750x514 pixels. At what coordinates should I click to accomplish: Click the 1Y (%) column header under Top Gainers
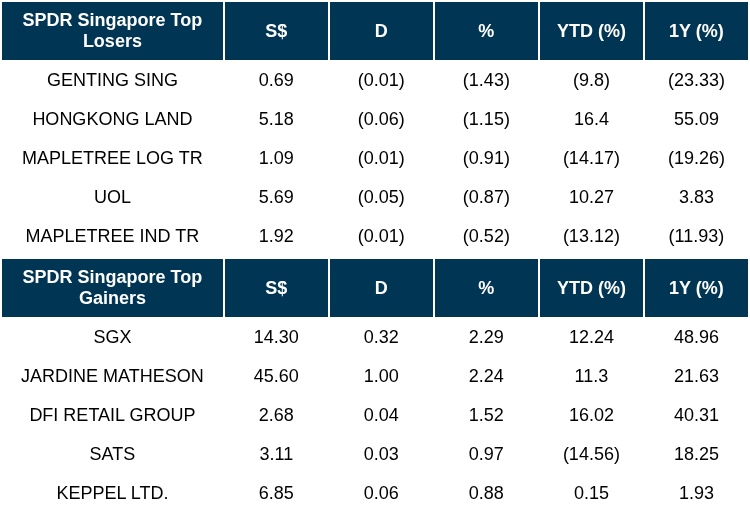(696, 288)
